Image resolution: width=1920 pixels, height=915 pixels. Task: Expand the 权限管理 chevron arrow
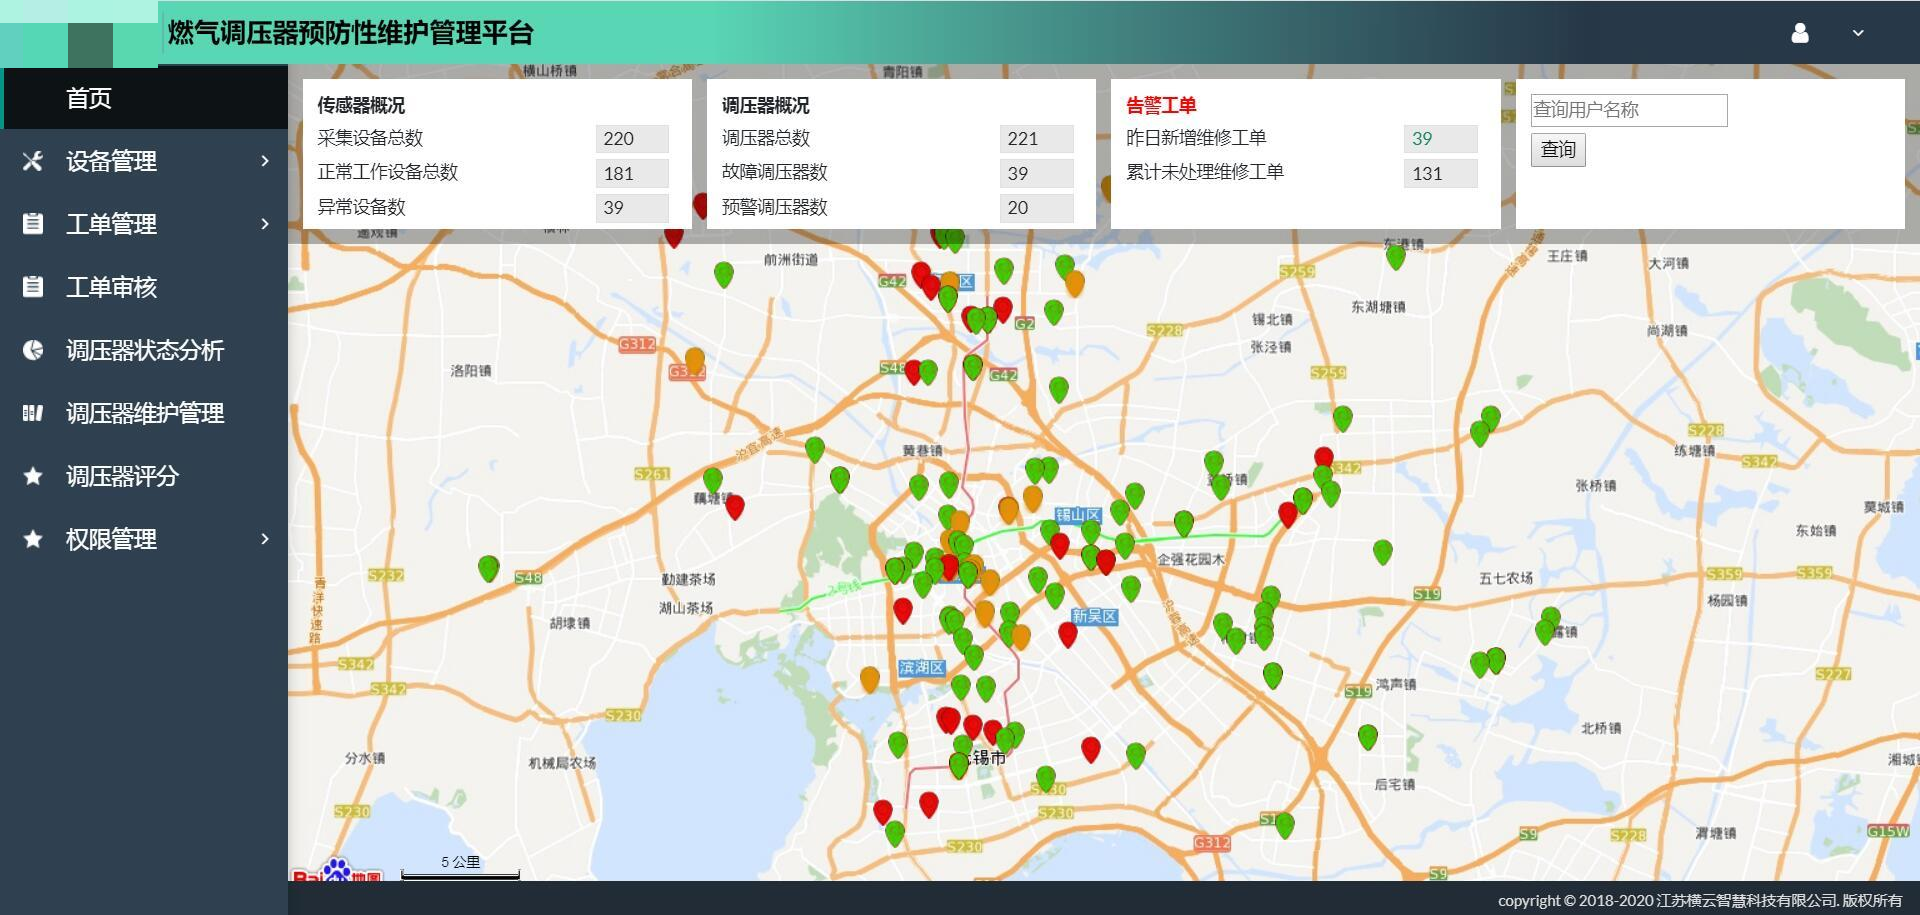coord(265,539)
